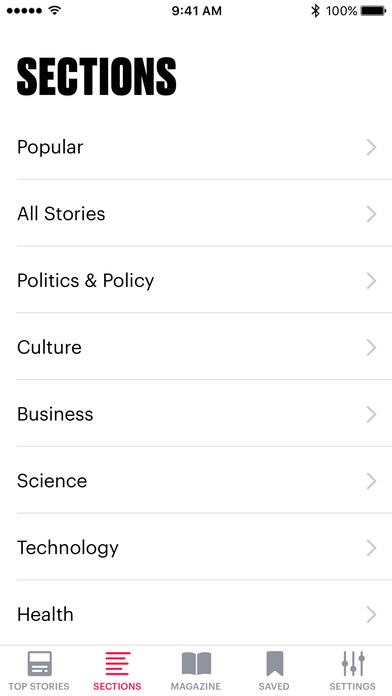Tap the Sections list icon
Screen dimensions: 392x696
(118, 664)
